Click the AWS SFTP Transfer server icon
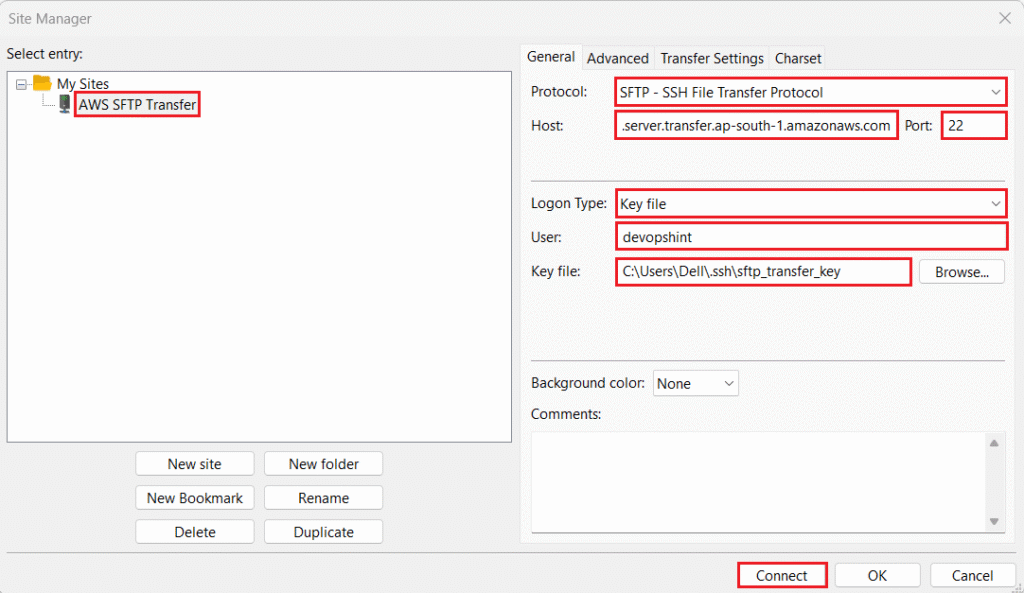 [63, 103]
